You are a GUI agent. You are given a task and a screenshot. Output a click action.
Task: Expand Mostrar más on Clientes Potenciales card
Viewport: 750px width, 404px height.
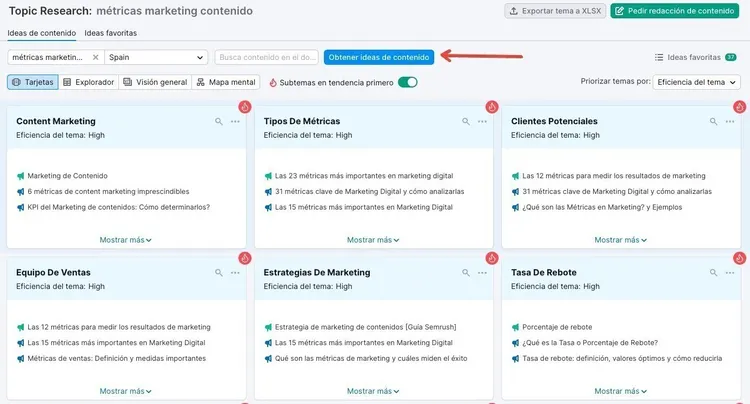(620, 240)
